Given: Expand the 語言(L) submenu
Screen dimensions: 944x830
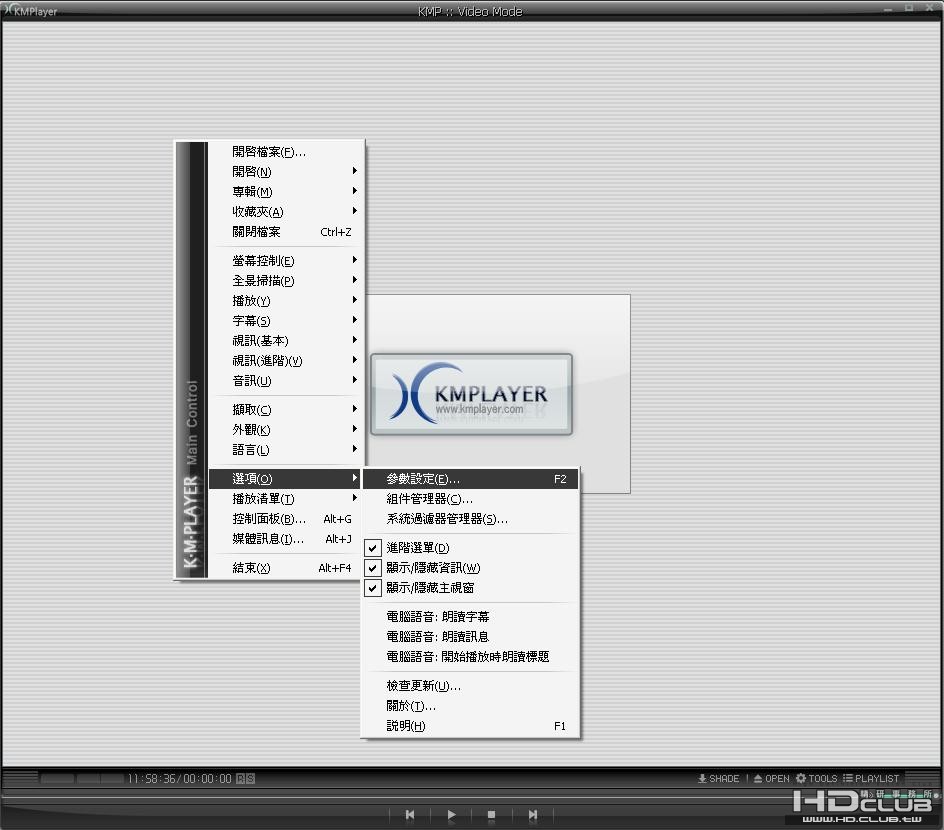Looking at the screenshot, I should tap(286, 450).
